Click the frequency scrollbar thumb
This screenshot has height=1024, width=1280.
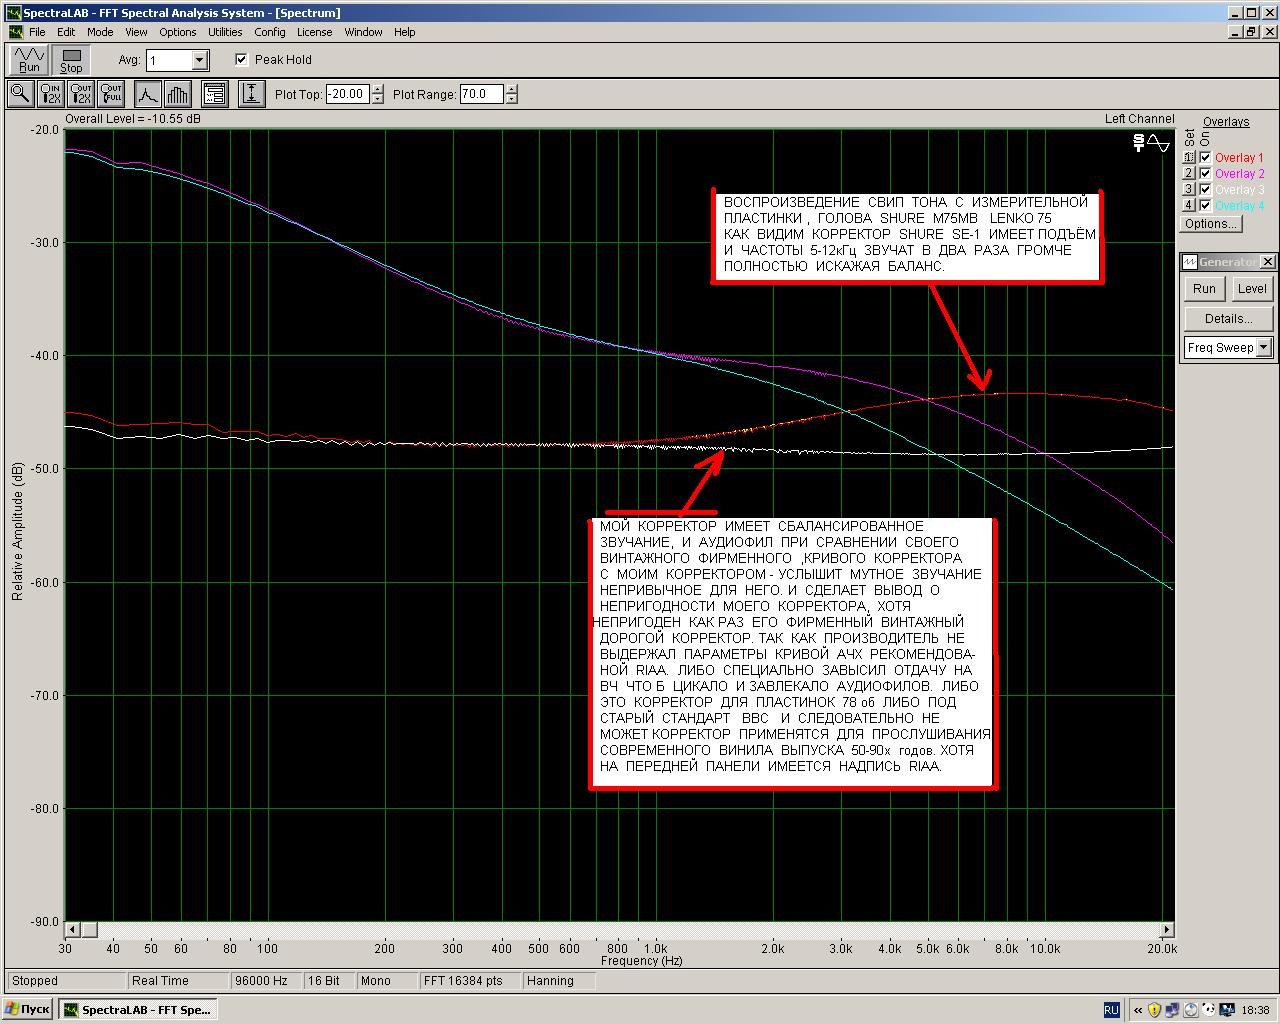point(89,929)
